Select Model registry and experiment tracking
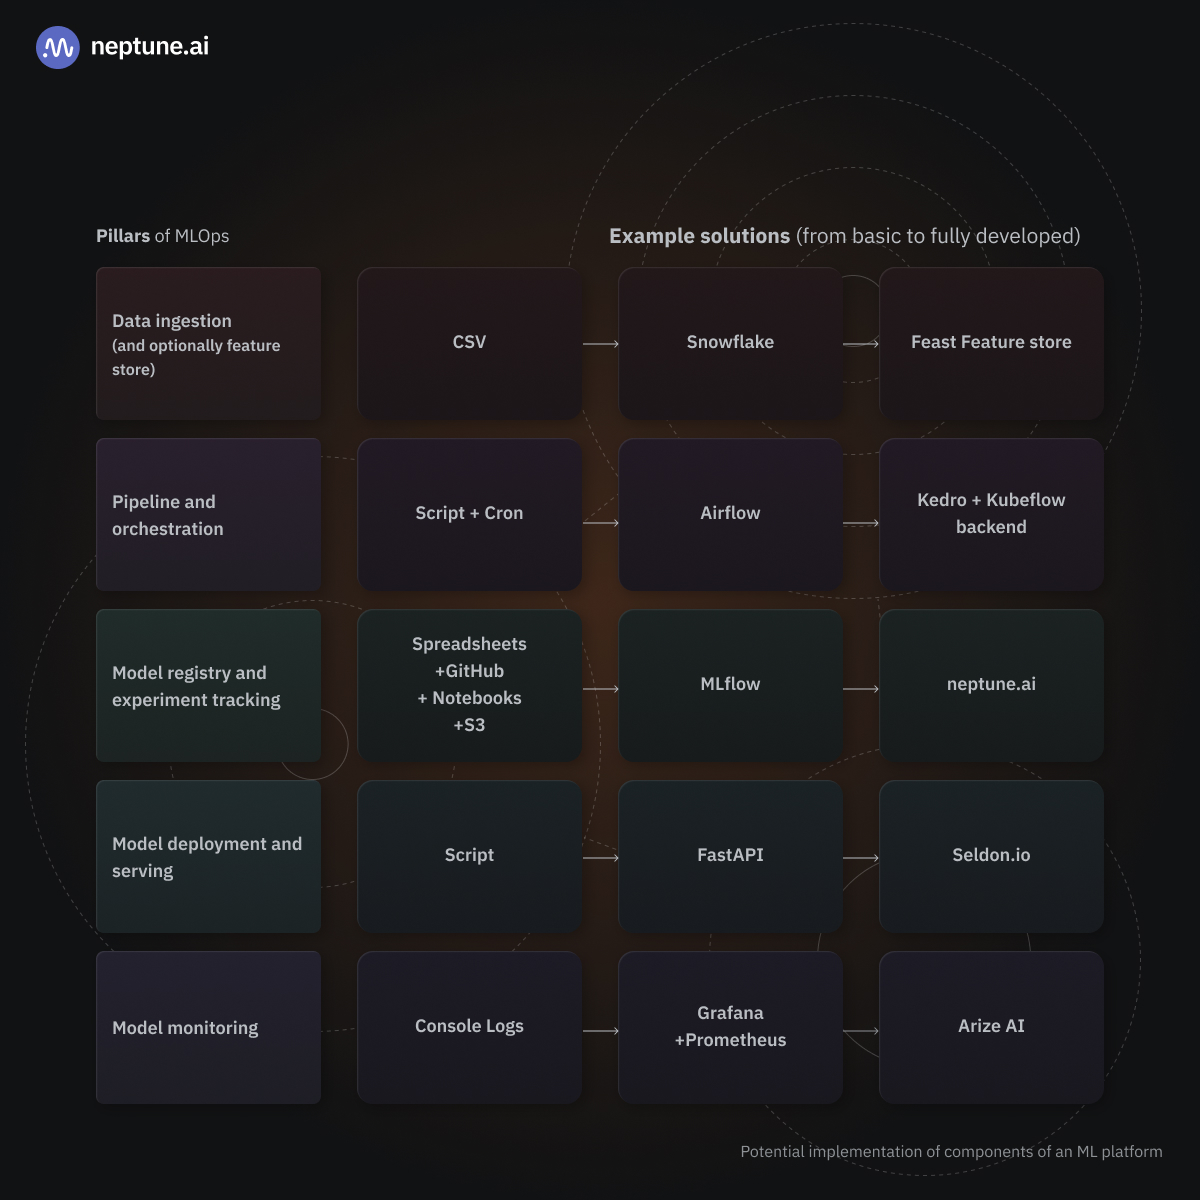The height and width of the screenshot is (1200, 1200). [x=208, y=685]
